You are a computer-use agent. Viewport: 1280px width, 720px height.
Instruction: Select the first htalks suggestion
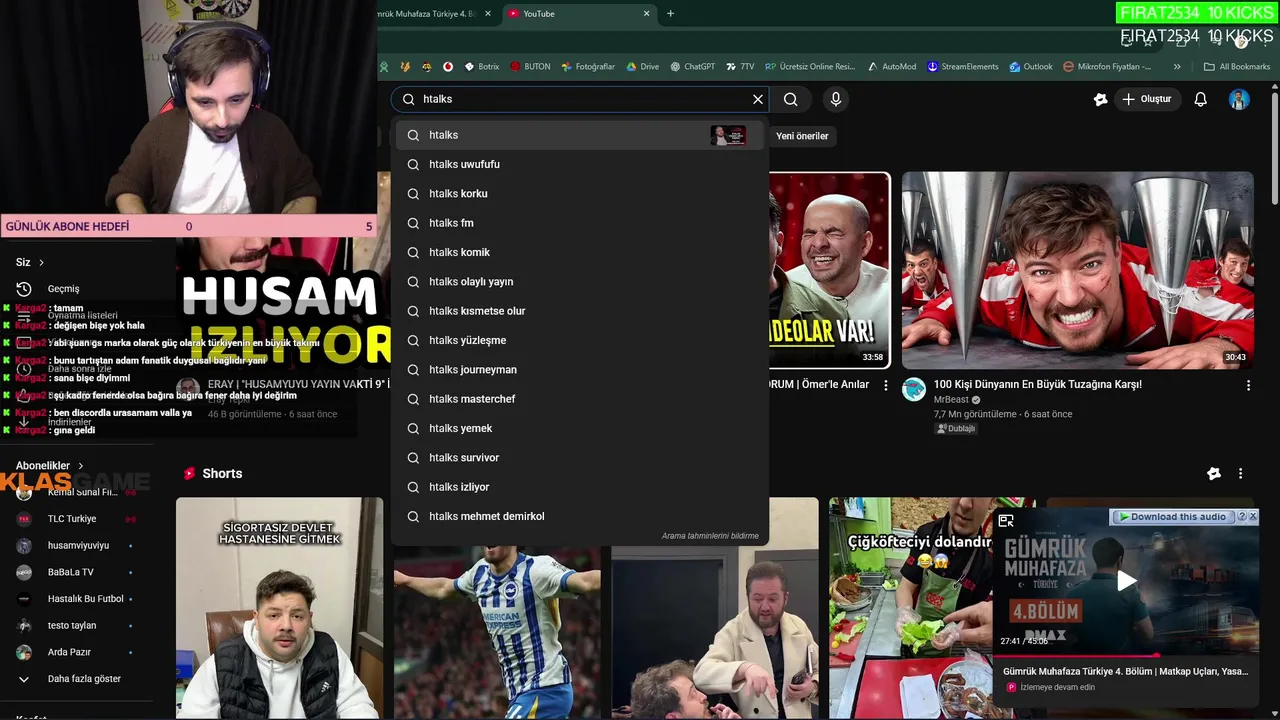[x=579, y=135]
